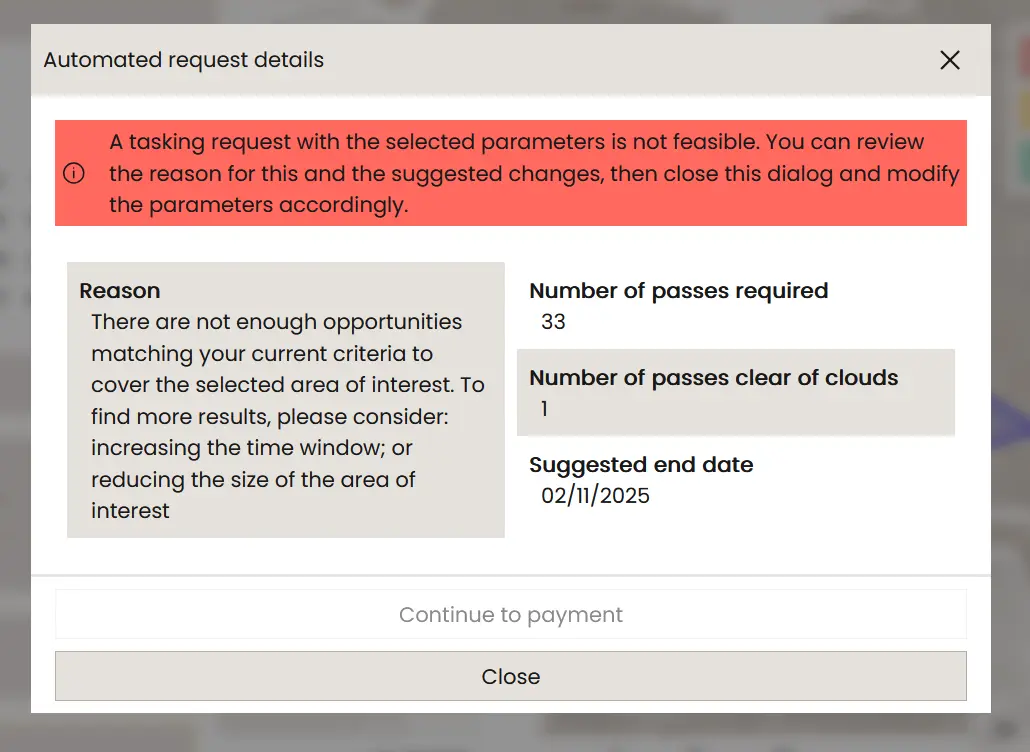Click the info icon in the red alert
Viewport: 1030px width, 752px height.
pos(74,173)
